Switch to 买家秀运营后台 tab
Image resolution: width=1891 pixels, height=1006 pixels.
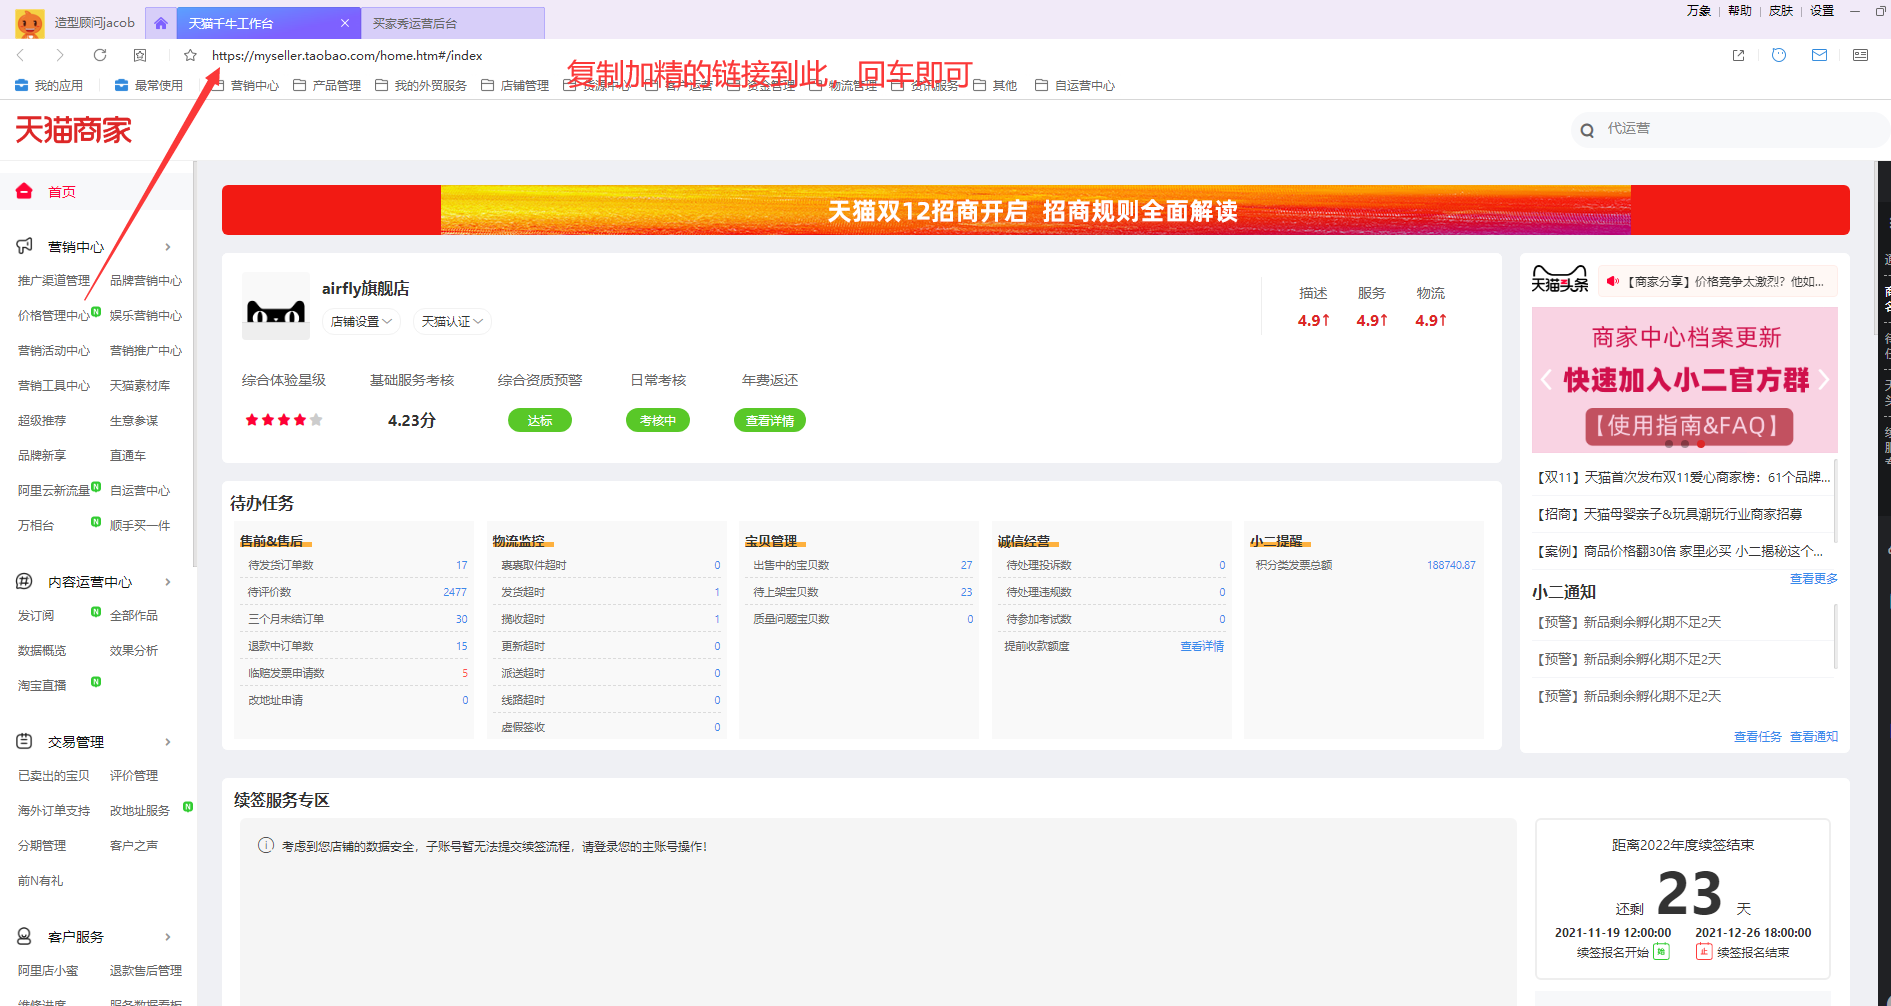click(x=452, y=23)
